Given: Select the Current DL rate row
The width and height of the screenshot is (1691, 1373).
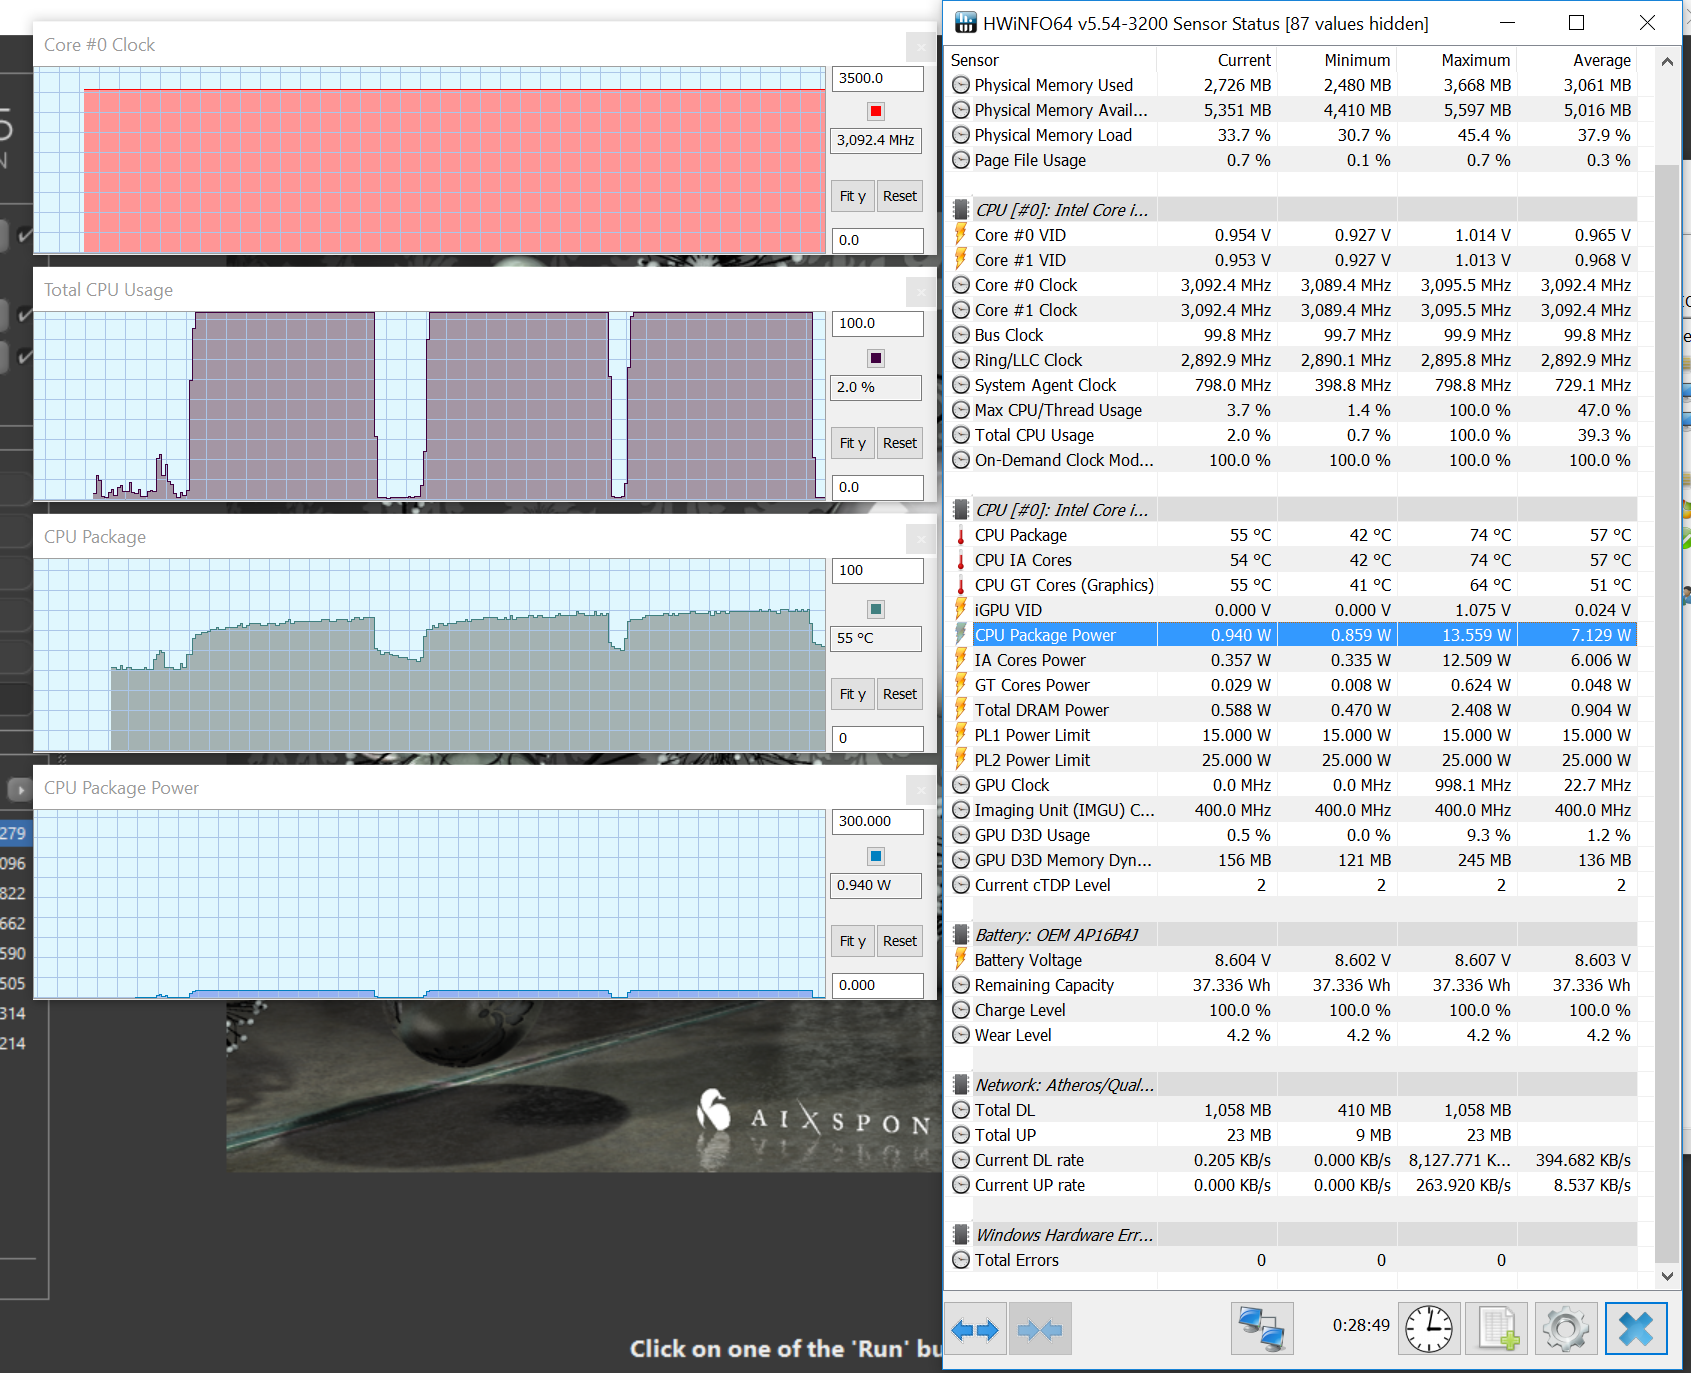Looking at the screenshot, I should (x=1292, y=1160).
